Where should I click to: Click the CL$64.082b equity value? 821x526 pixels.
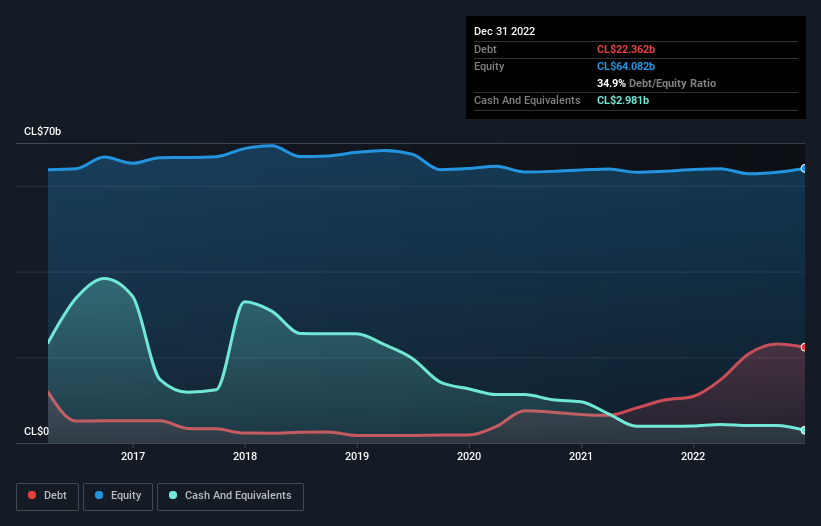(x=626, y=66)
